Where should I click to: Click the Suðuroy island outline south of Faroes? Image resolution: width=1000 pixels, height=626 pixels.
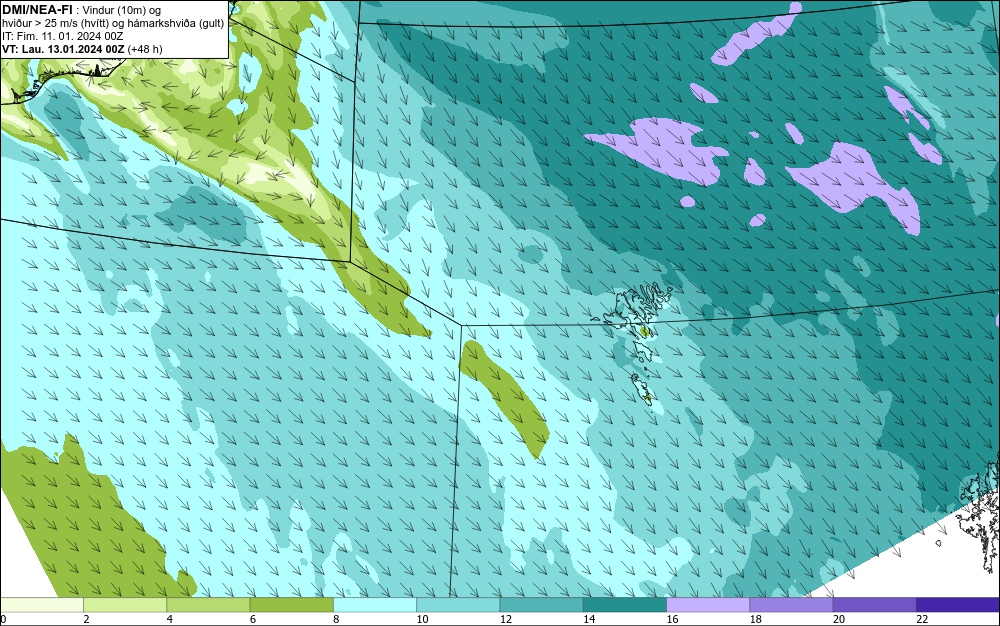(642, 390)
